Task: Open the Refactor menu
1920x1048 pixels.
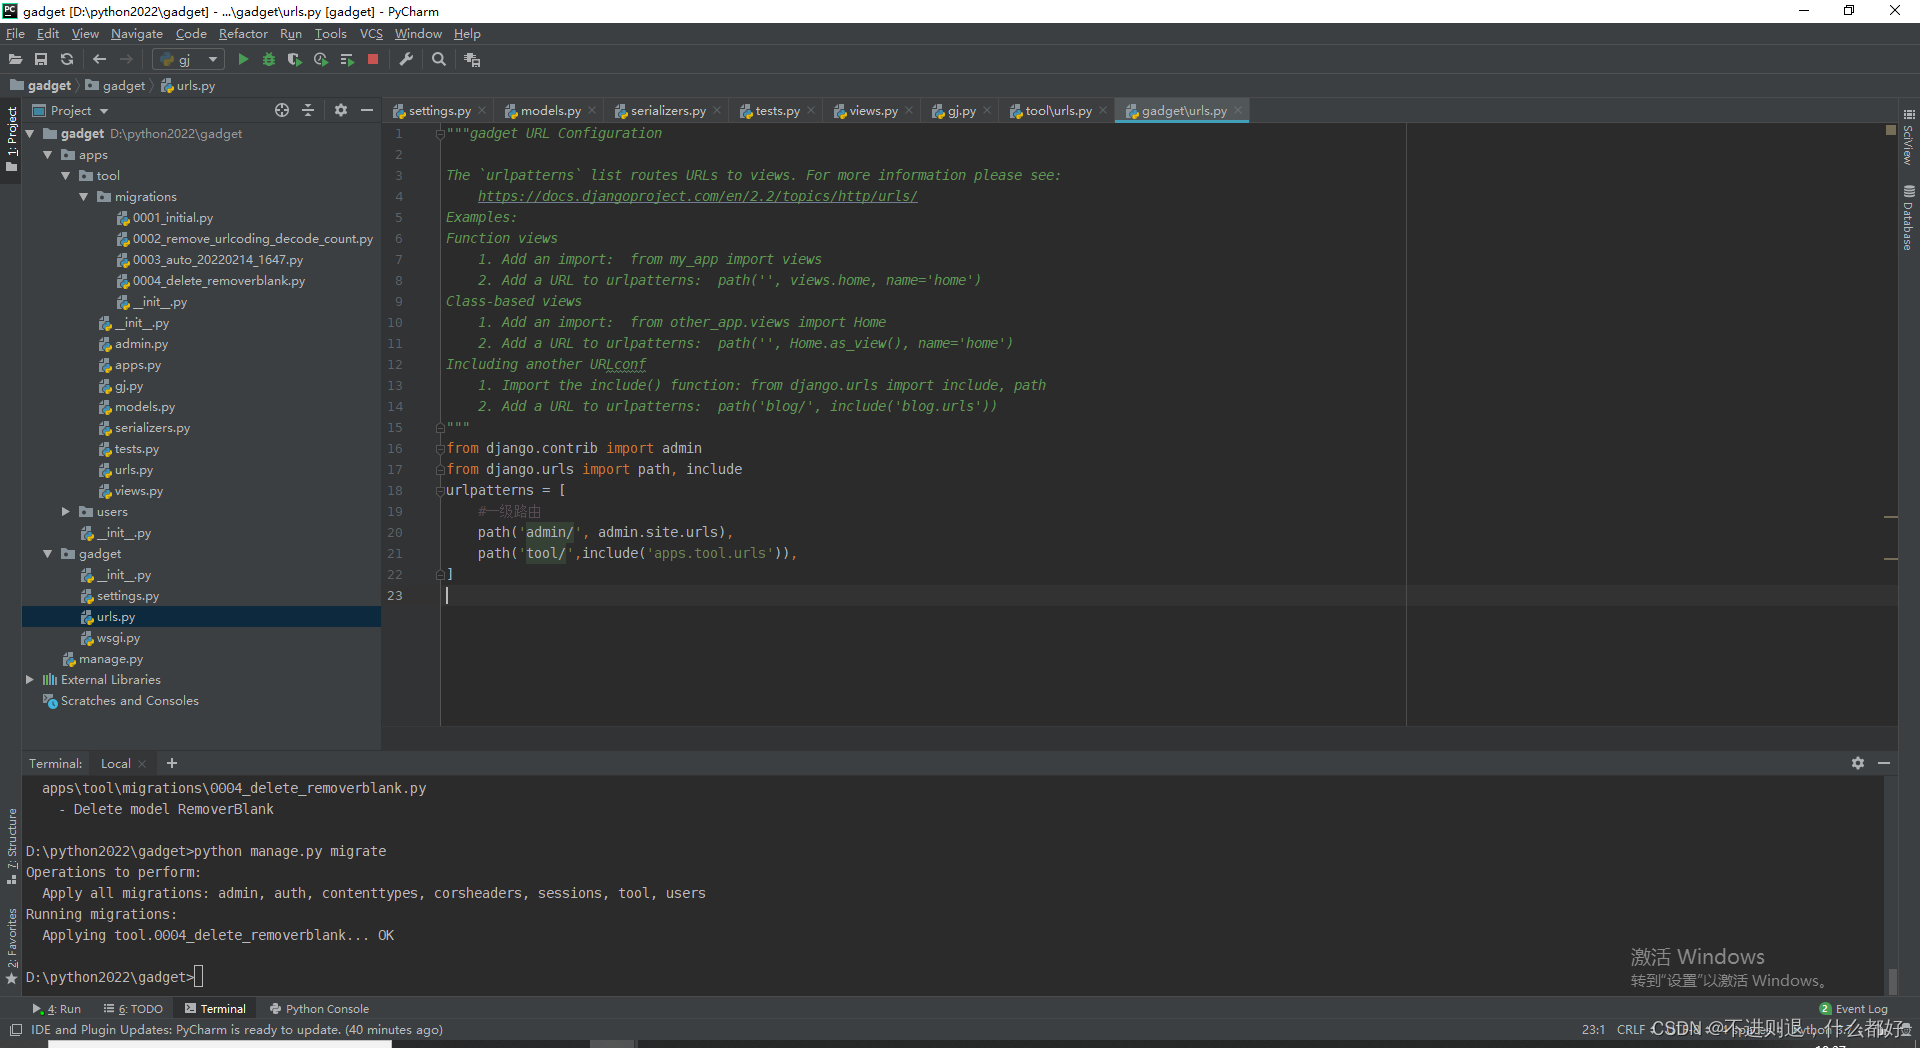Action: [x=243, y=34]
